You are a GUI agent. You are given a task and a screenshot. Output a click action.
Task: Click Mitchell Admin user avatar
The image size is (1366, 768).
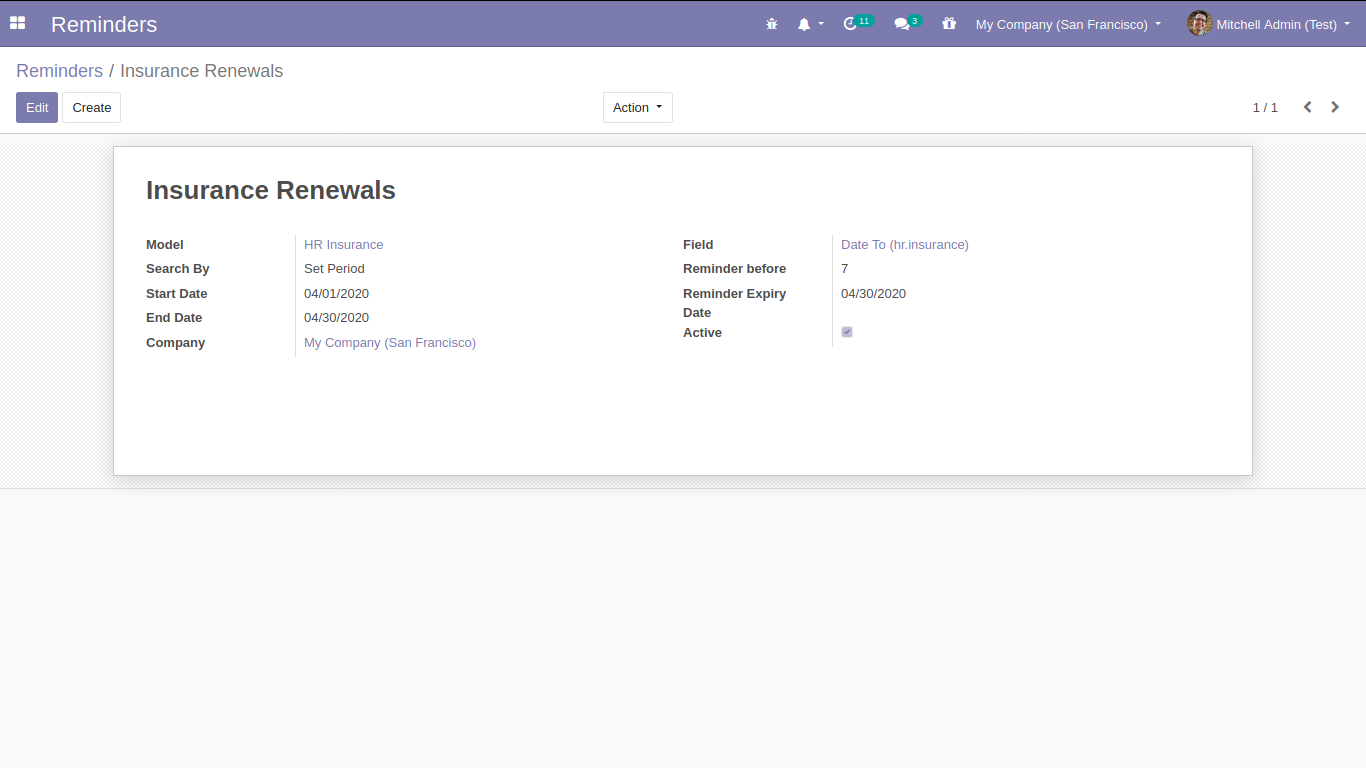point(1199,23)
